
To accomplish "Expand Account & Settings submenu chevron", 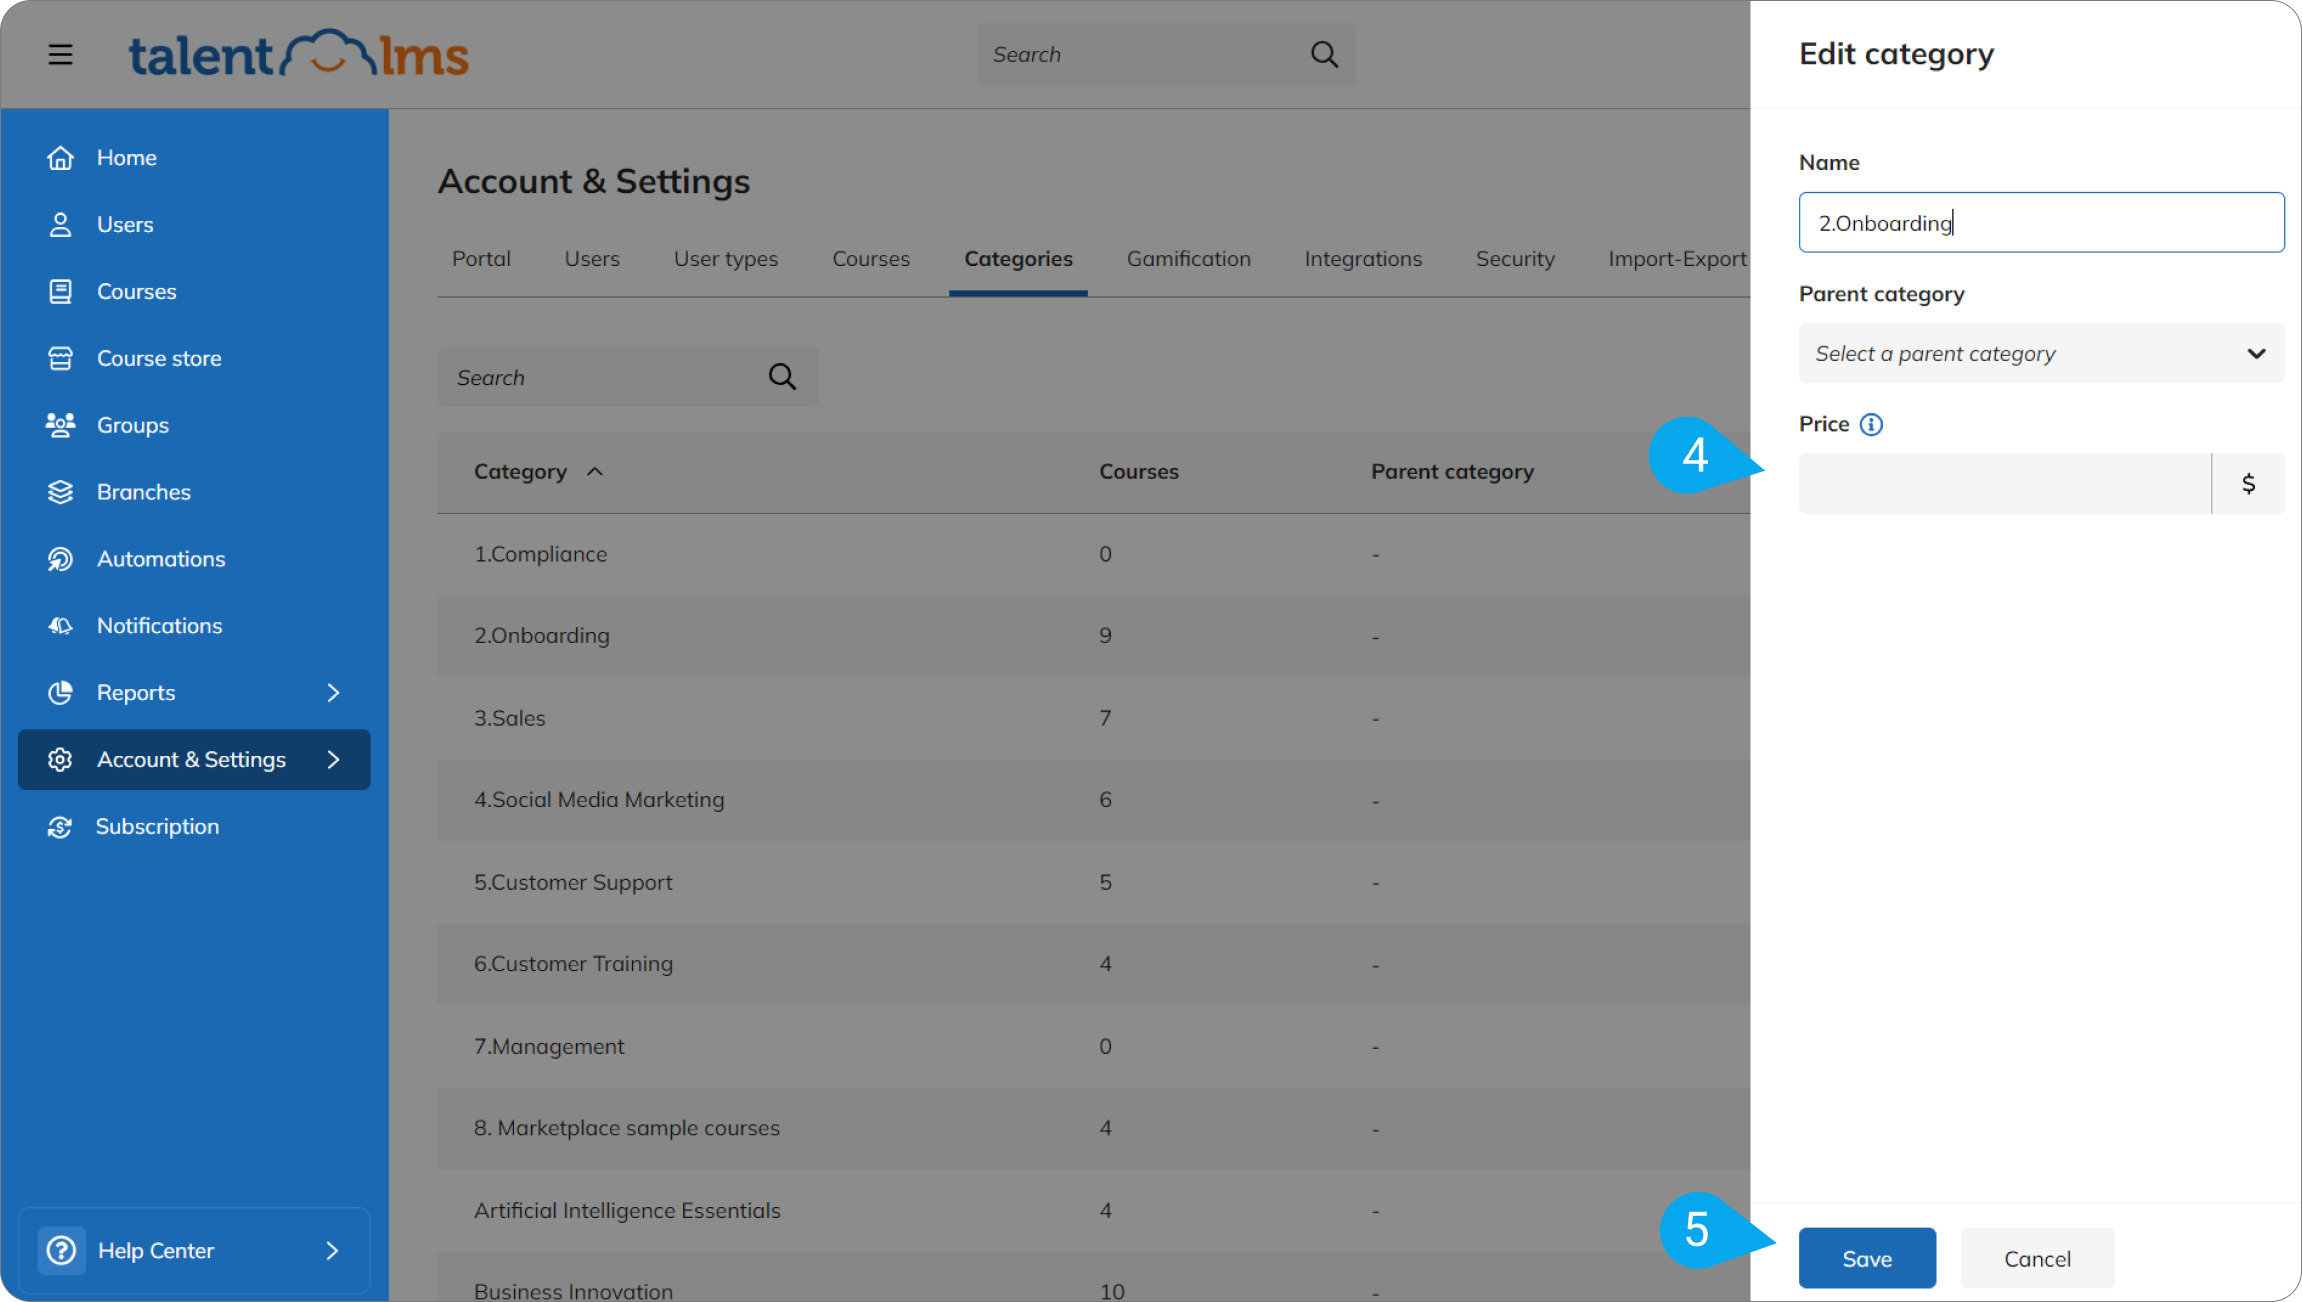I will point(333,759).
